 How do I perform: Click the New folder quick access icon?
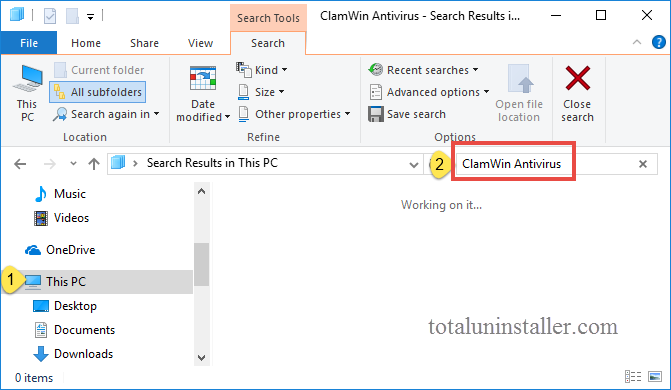pos(72,16)
